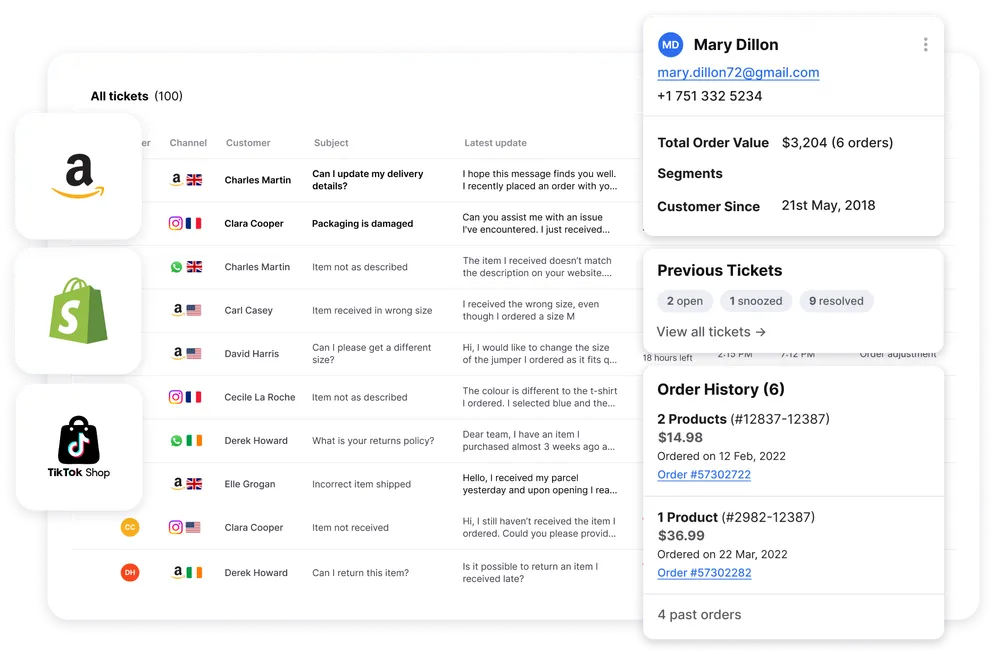Follow the Order #57302282 link
Viewport: 1000px width, 667px height.
coord(704,573)
